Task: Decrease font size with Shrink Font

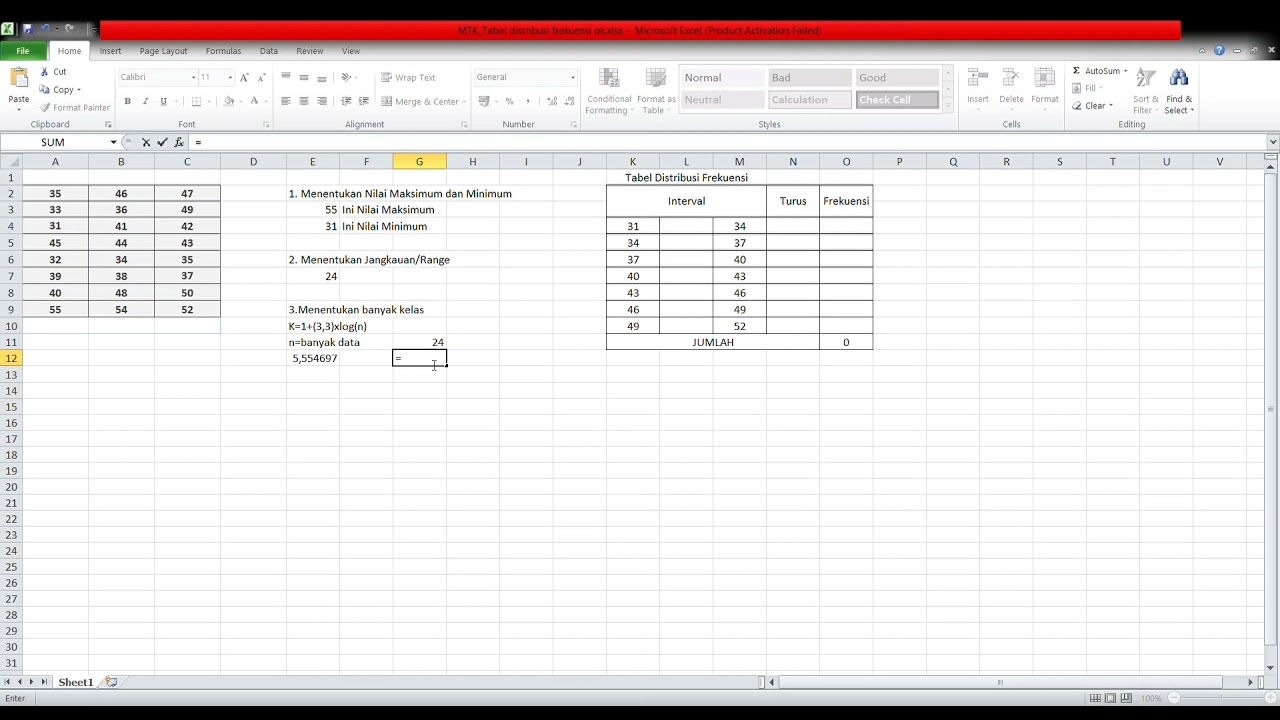Action: click(x=261, y=77)
